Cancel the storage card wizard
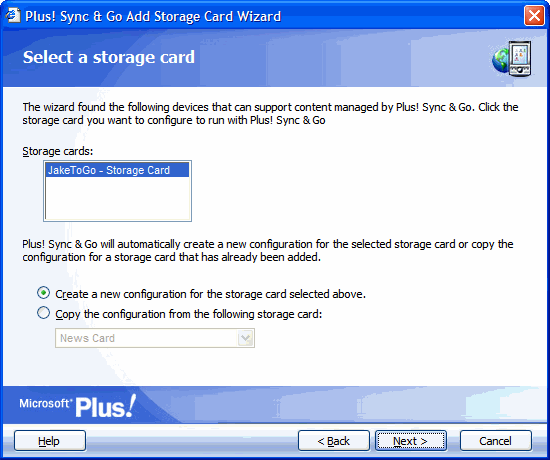Screen dimensions: 550x460 496,441
